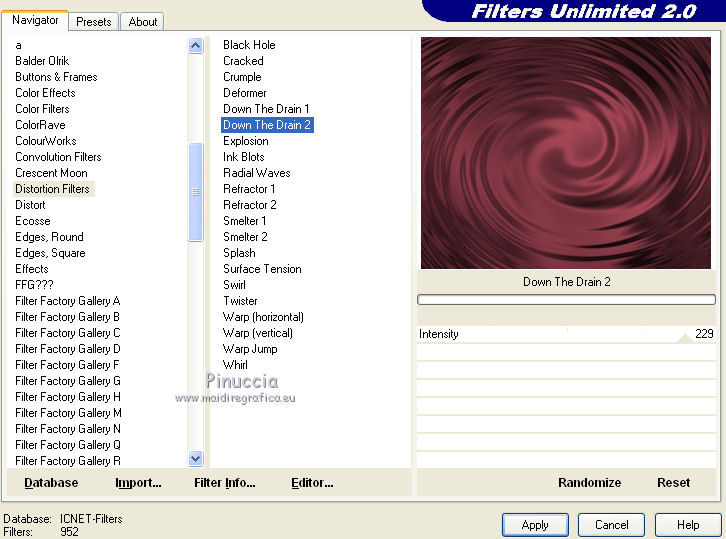
Task: Select the Color Effects category
Action: [x=45, y=93]
